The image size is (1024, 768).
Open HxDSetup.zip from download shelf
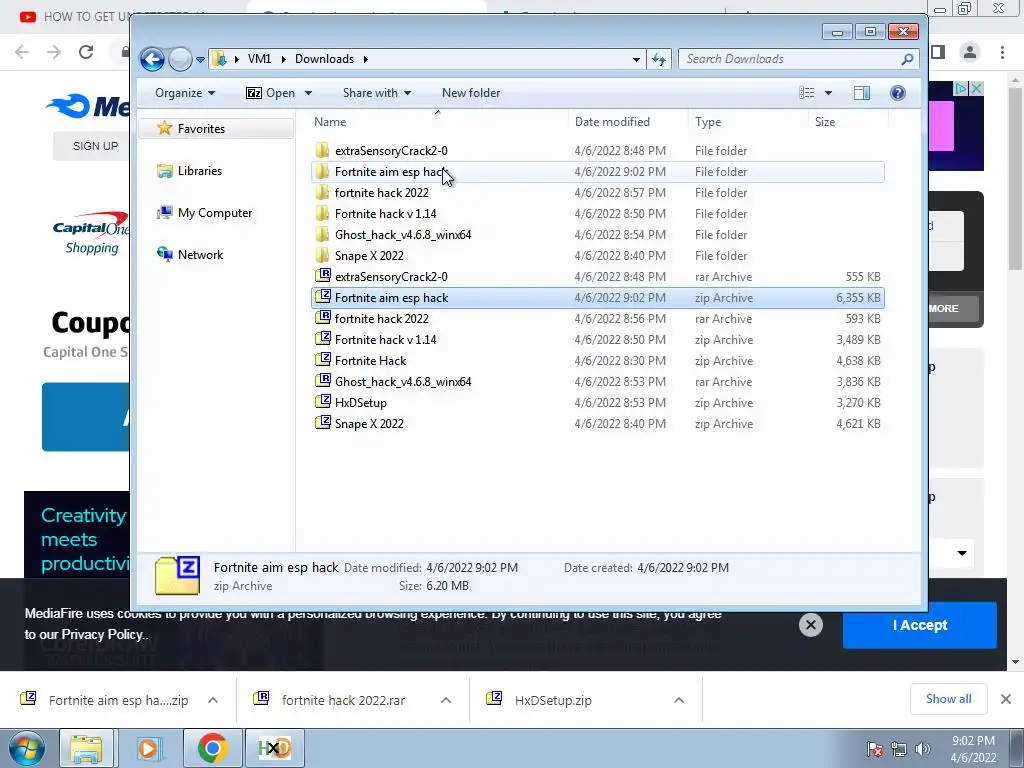coord(552,700)
